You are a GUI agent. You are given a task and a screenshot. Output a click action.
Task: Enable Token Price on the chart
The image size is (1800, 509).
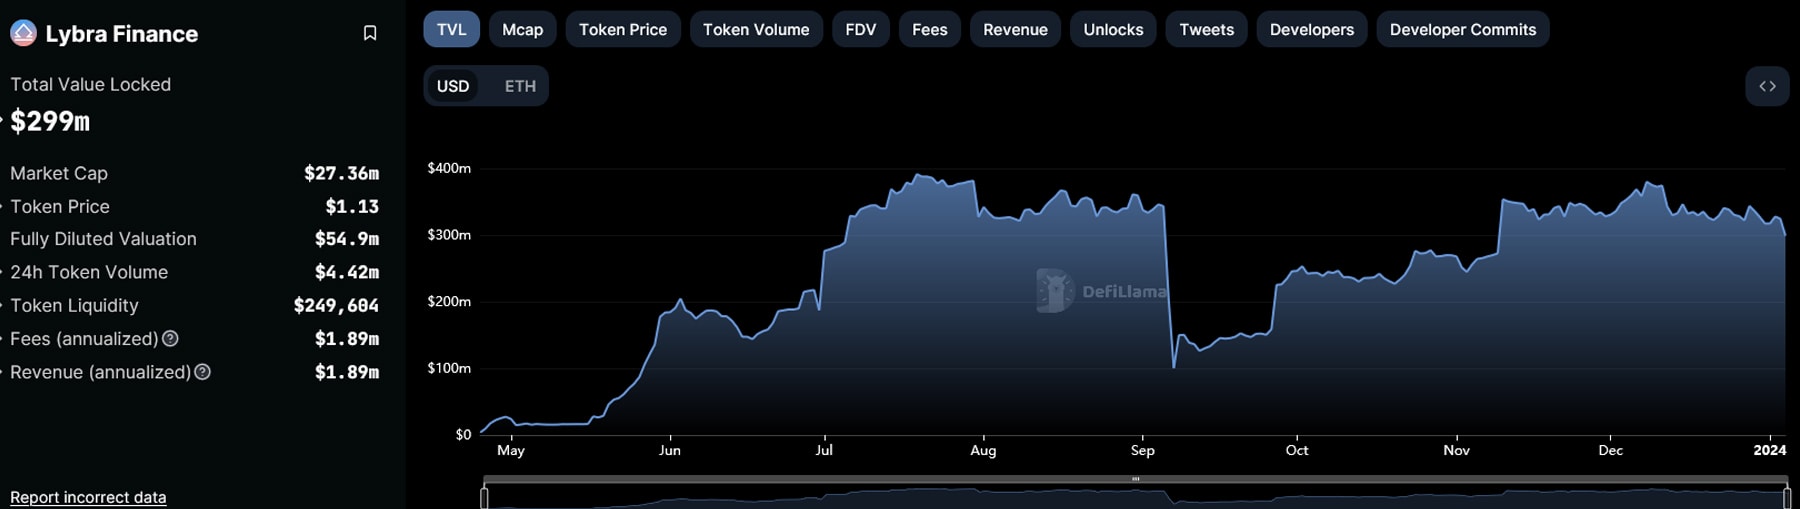[x=622, y=30]
